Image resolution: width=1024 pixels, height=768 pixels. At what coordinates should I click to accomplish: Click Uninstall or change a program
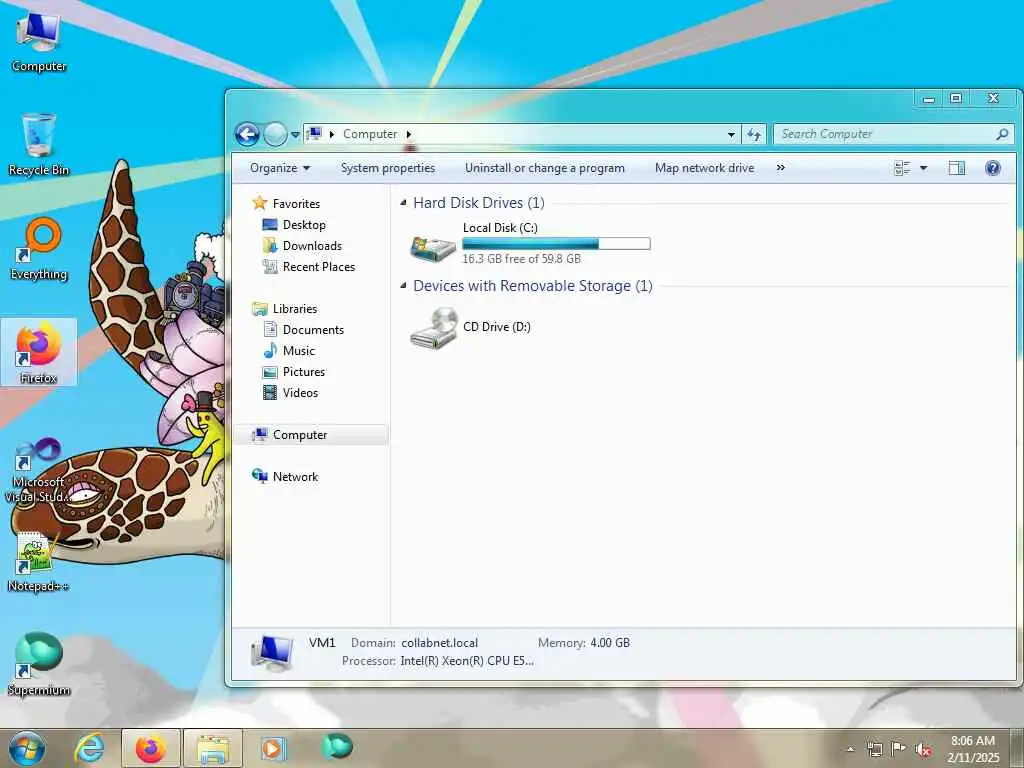[545, 168]
